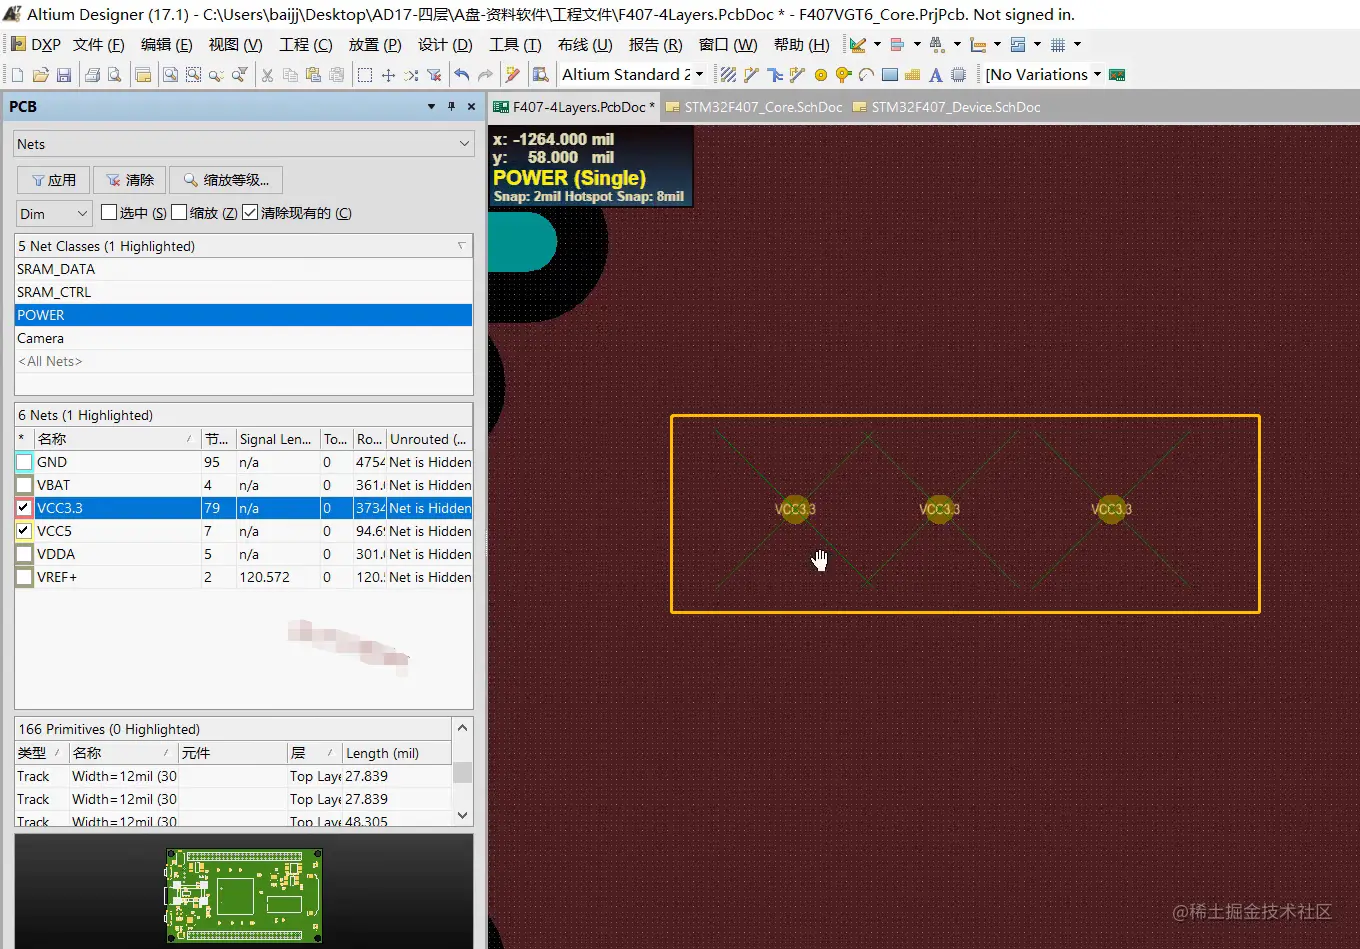Click the paste clipboard icon
Viewport: 1360px width, 949px height.
point(313,75)
